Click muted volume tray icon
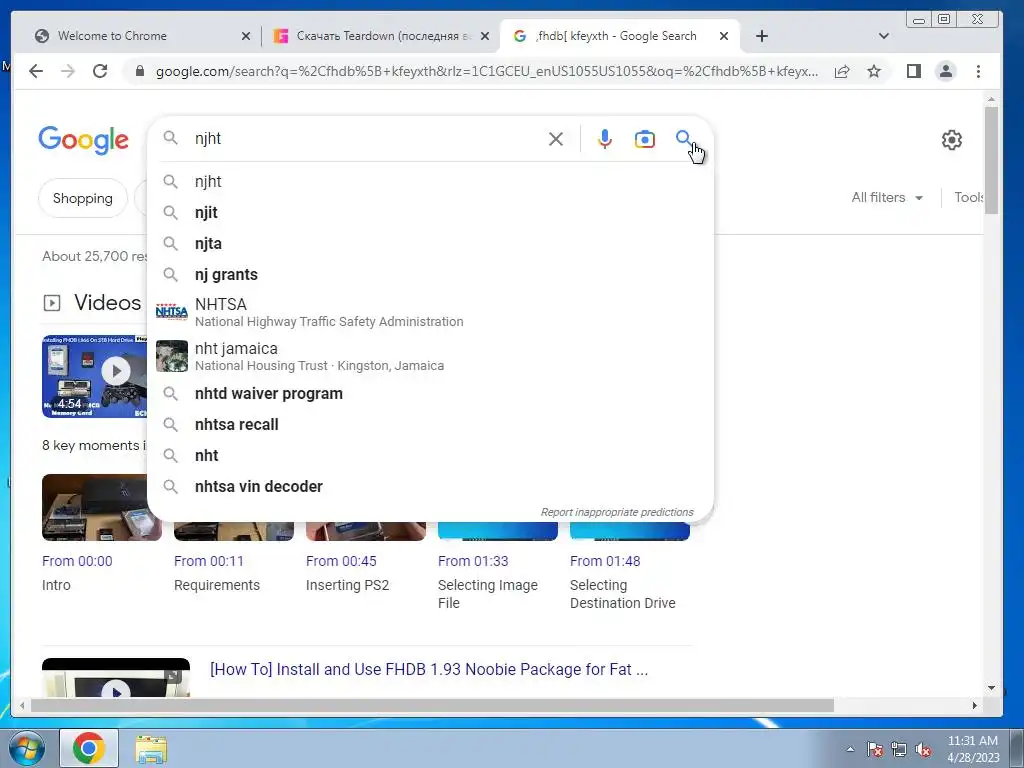This screenshot has width=1024, height=768. [x=923, y=749]
